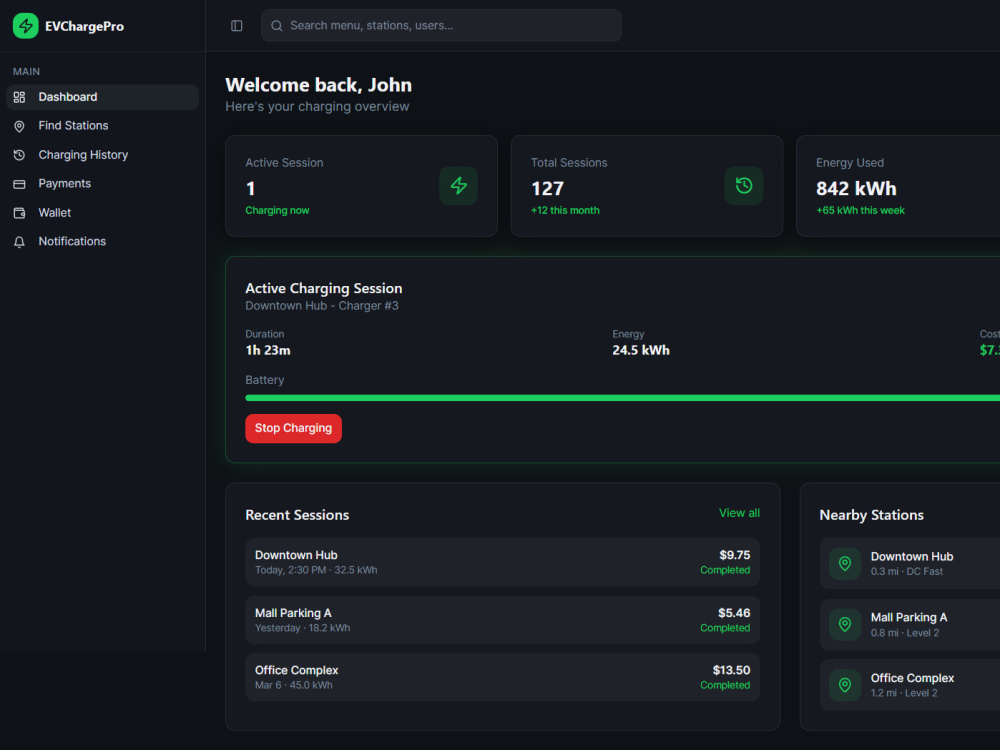Click the 24.5 kWh energy value
The width and height of the screenshot is (1000, 750).
[641, 350]
